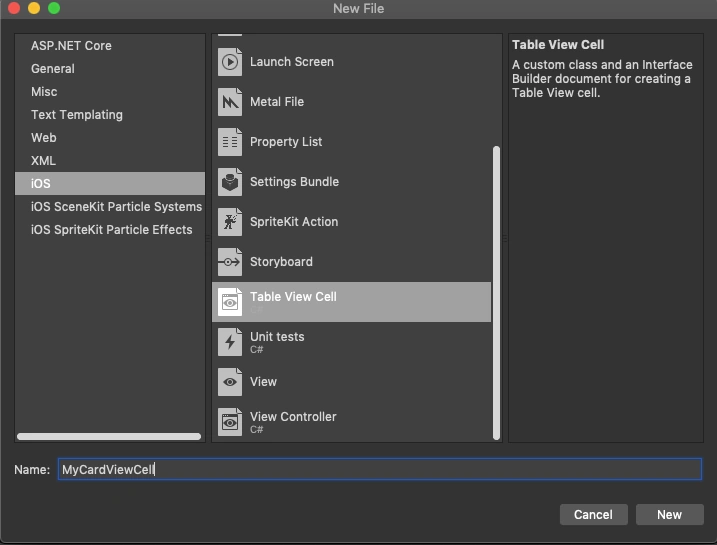The image size is (717, 545).
Task: Confirm with the New button
Action: click(669, 515)
